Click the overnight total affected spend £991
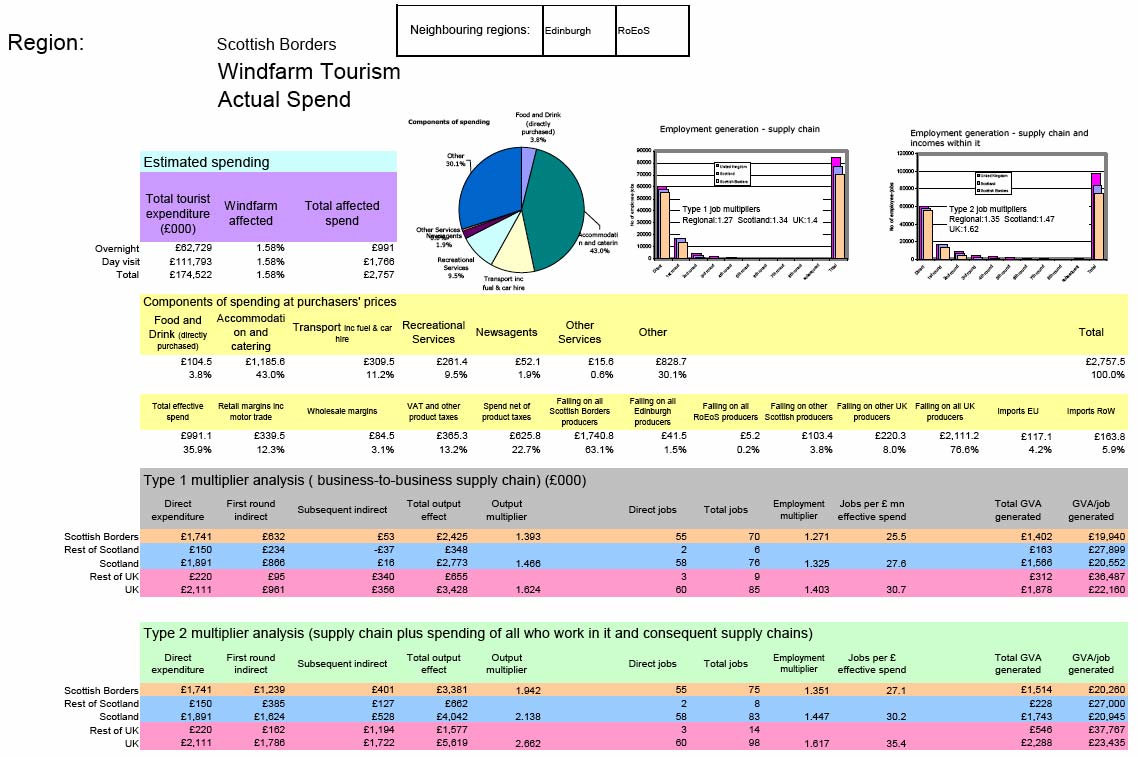 point(382,248)
